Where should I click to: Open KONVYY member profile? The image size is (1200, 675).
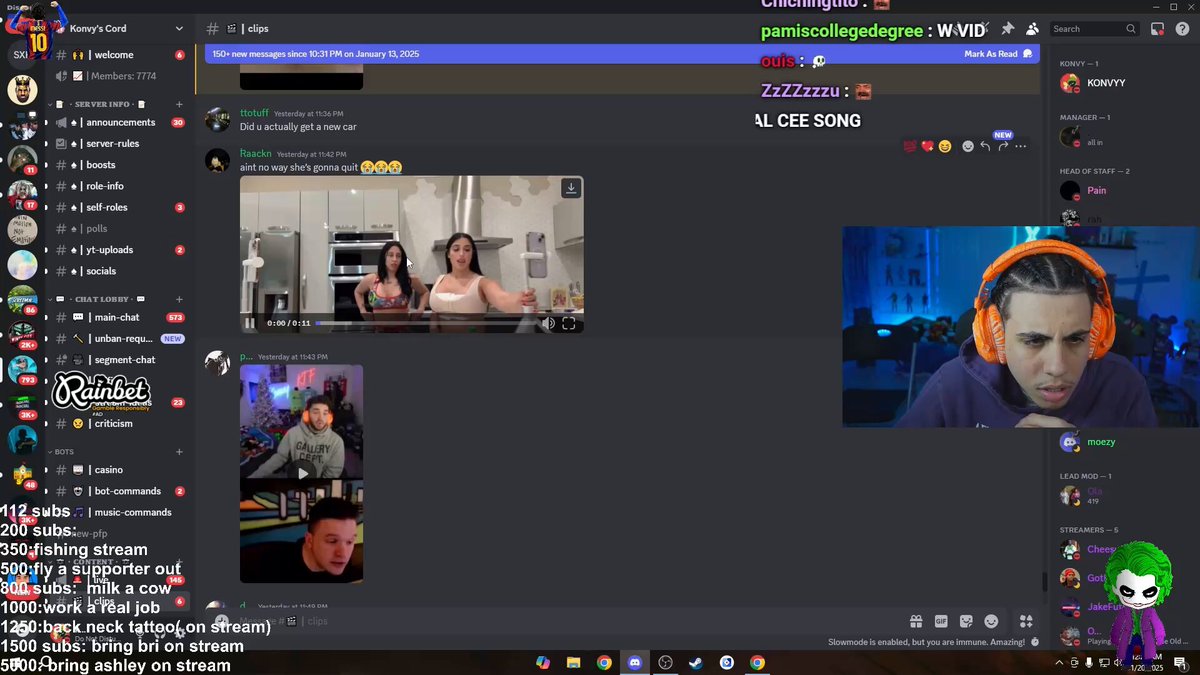[x=1106, y=83]
